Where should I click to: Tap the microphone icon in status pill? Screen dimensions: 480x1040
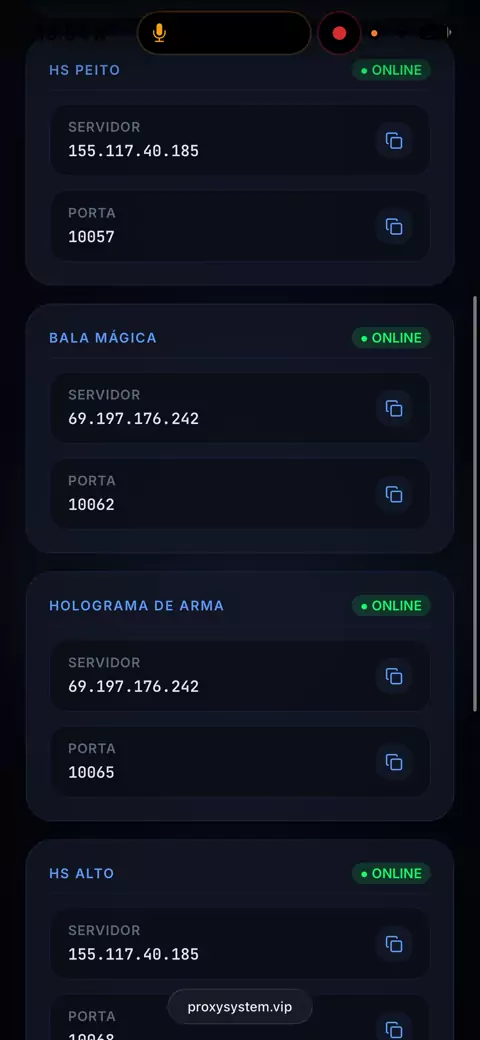(x=159, y=32)
